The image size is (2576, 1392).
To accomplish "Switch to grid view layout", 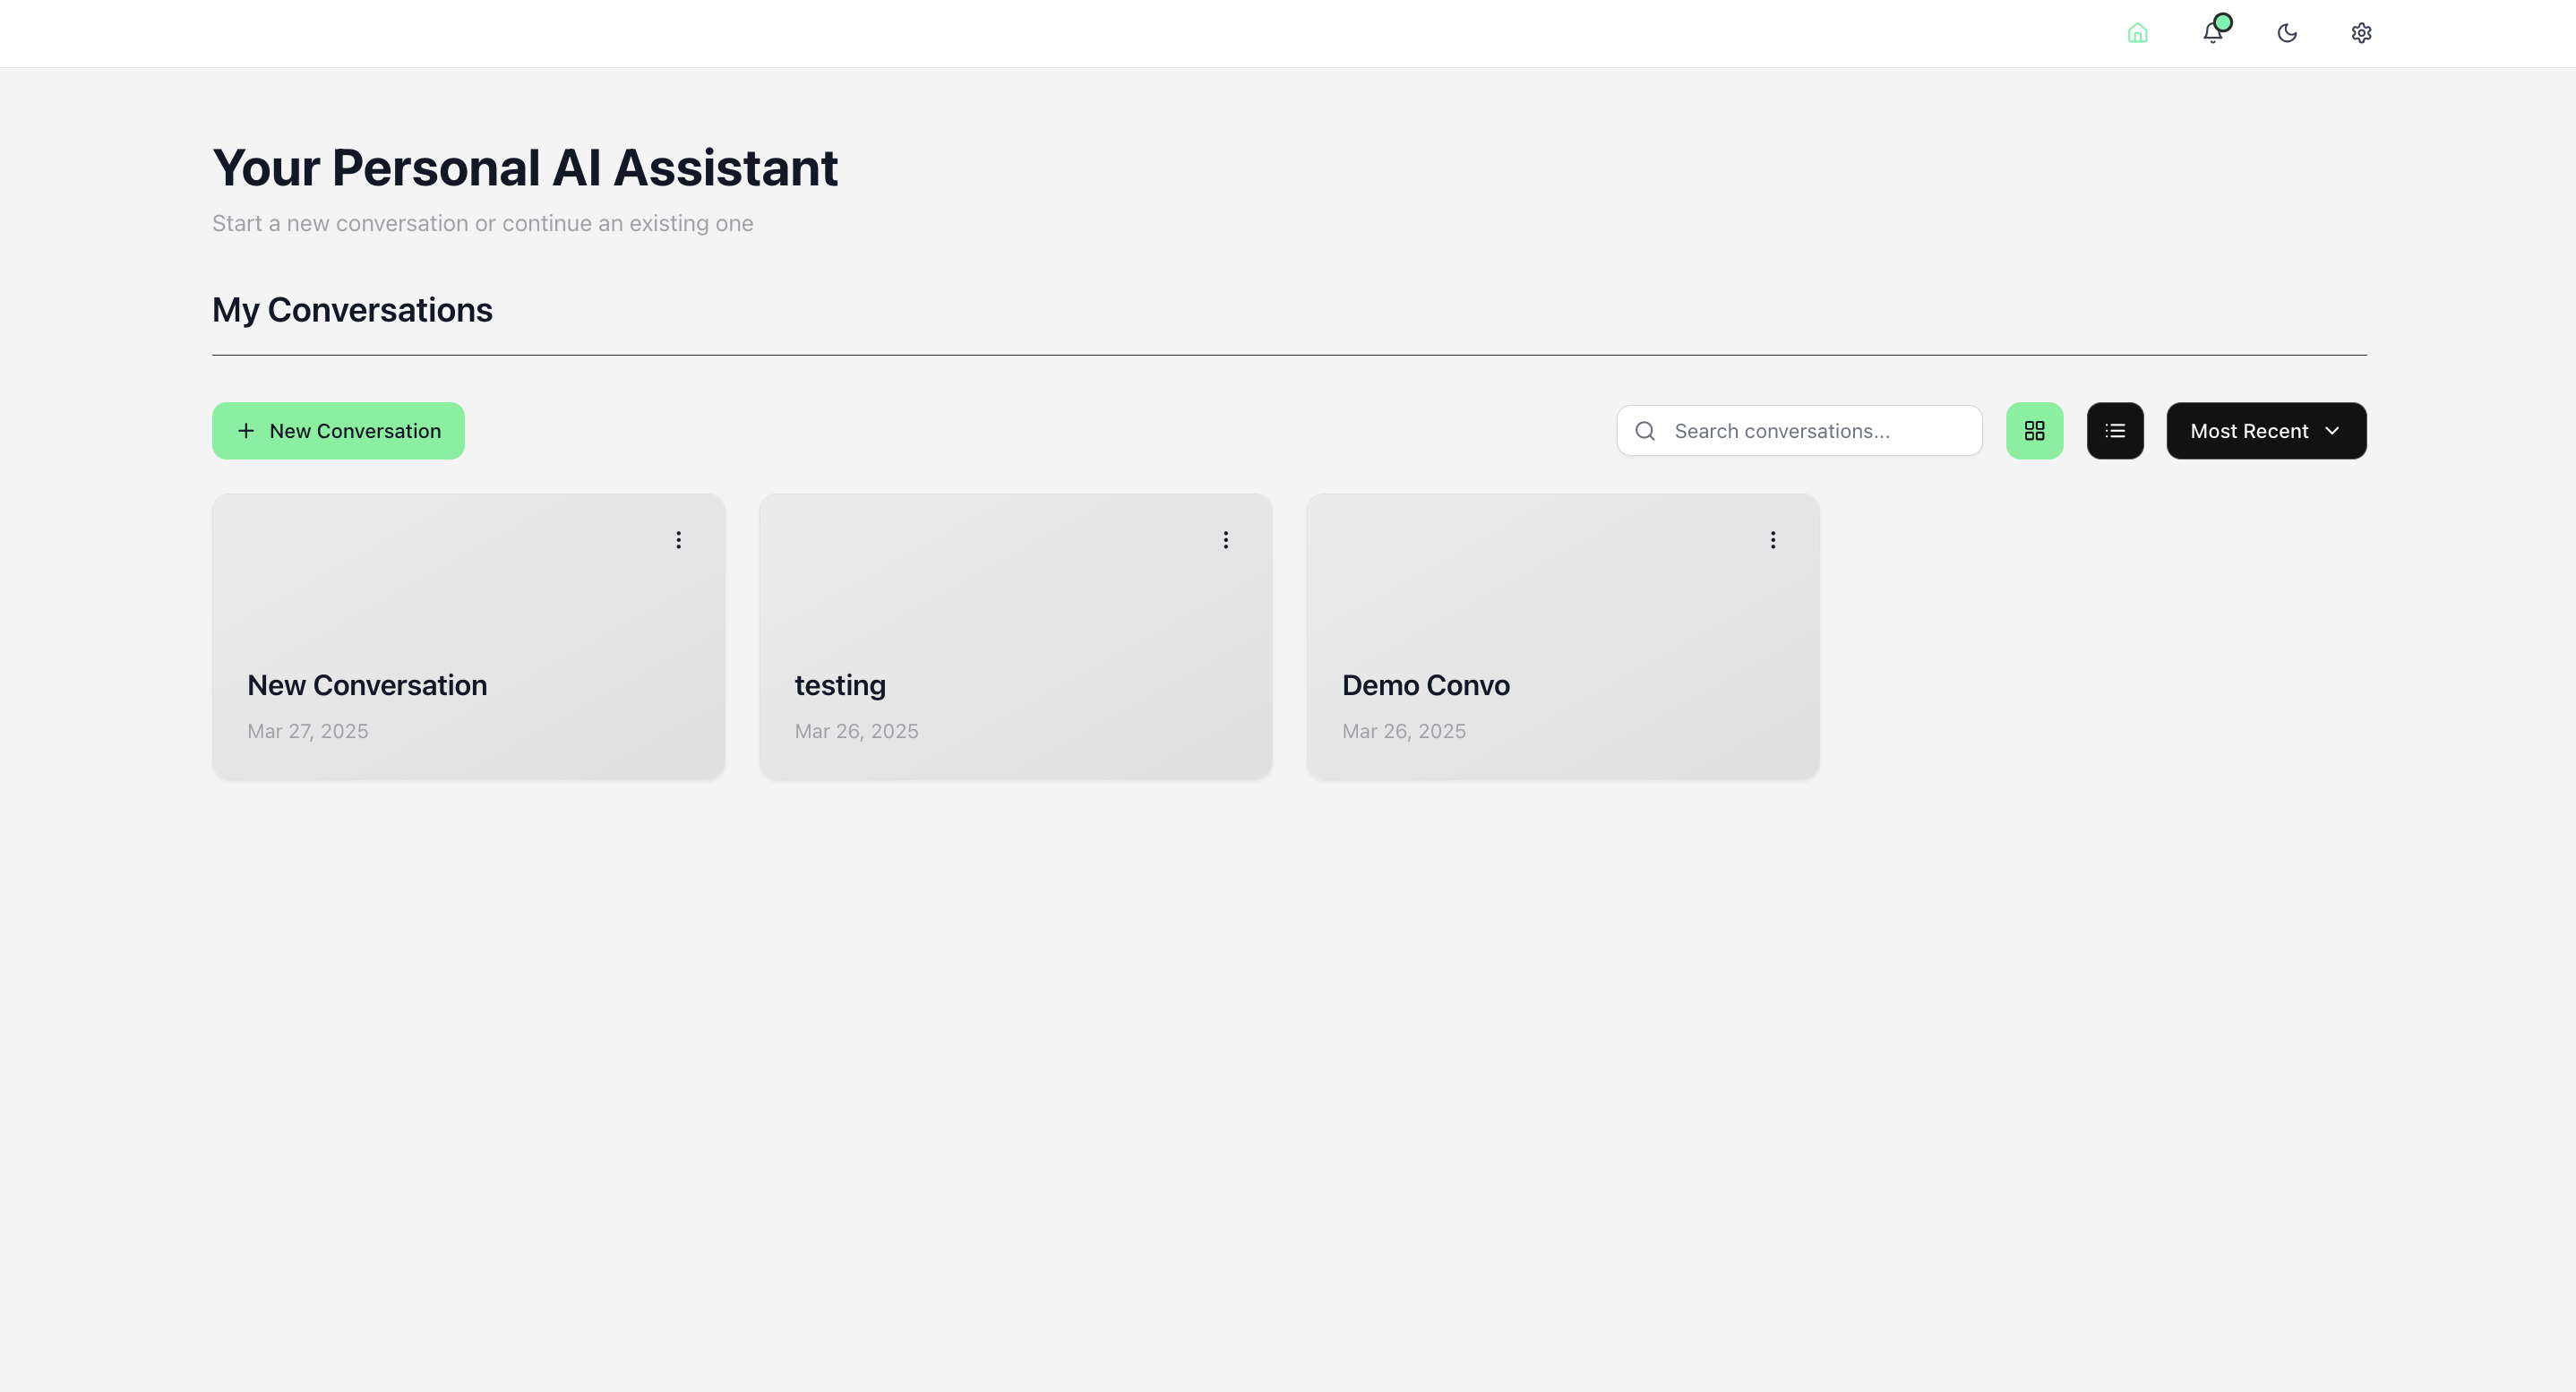I will pyautogui.click(x=2034, y=431).
